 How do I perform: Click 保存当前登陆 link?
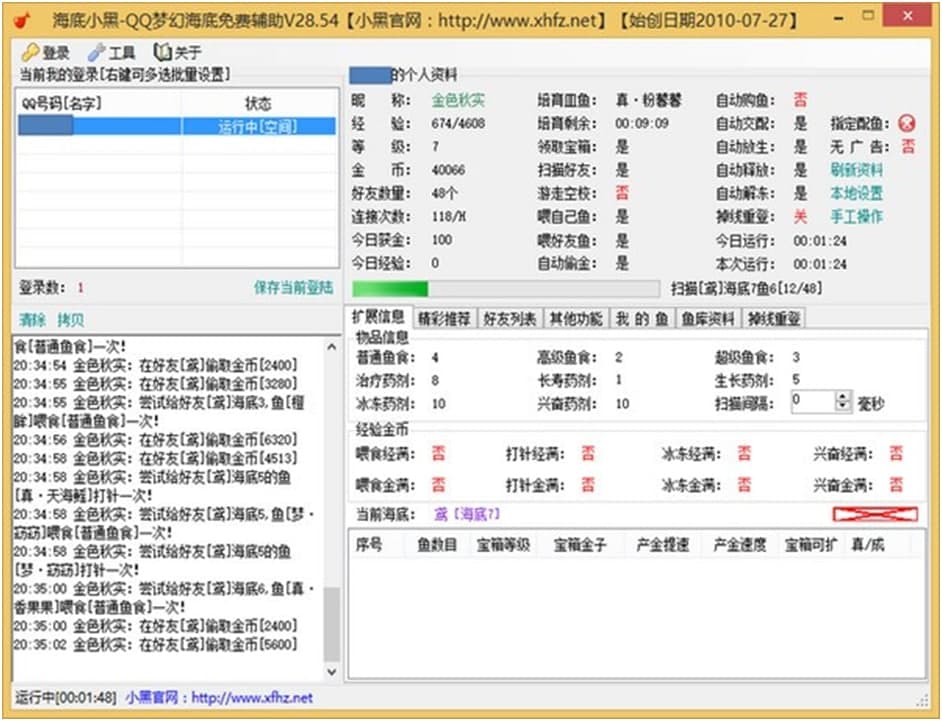pos(293,288)
